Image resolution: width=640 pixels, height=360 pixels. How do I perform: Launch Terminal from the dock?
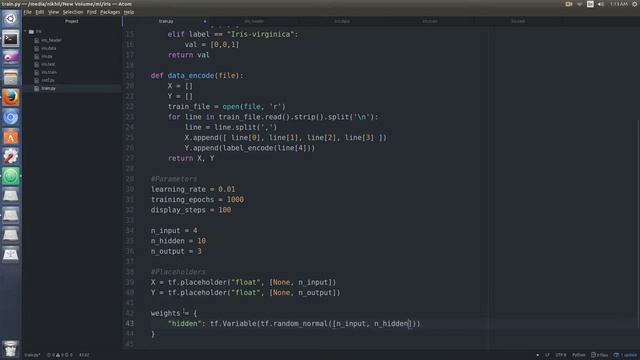click(x=11, y=39)
